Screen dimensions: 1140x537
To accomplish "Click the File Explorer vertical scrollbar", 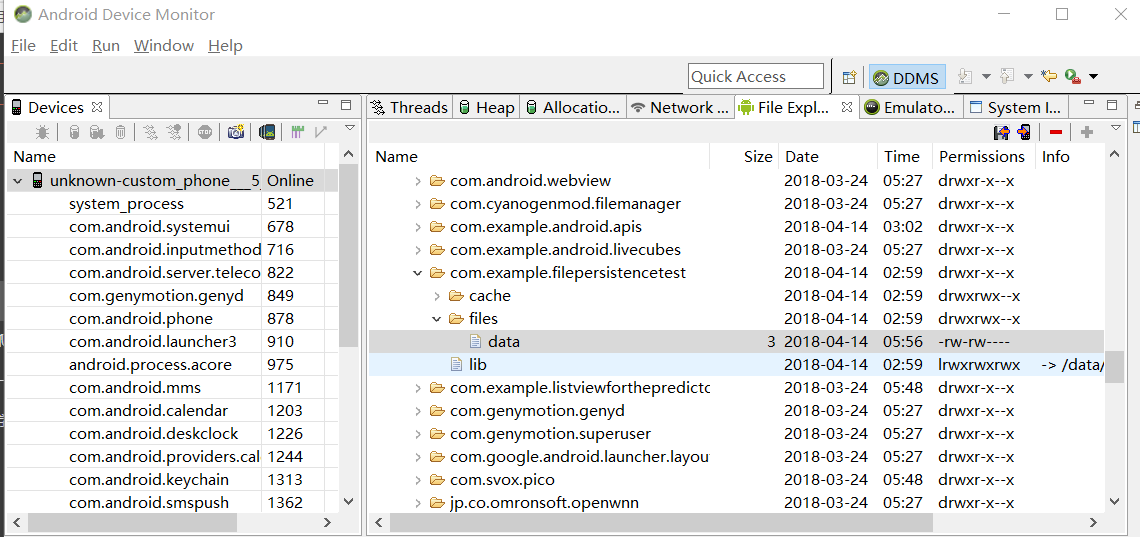I will 1114,365.
